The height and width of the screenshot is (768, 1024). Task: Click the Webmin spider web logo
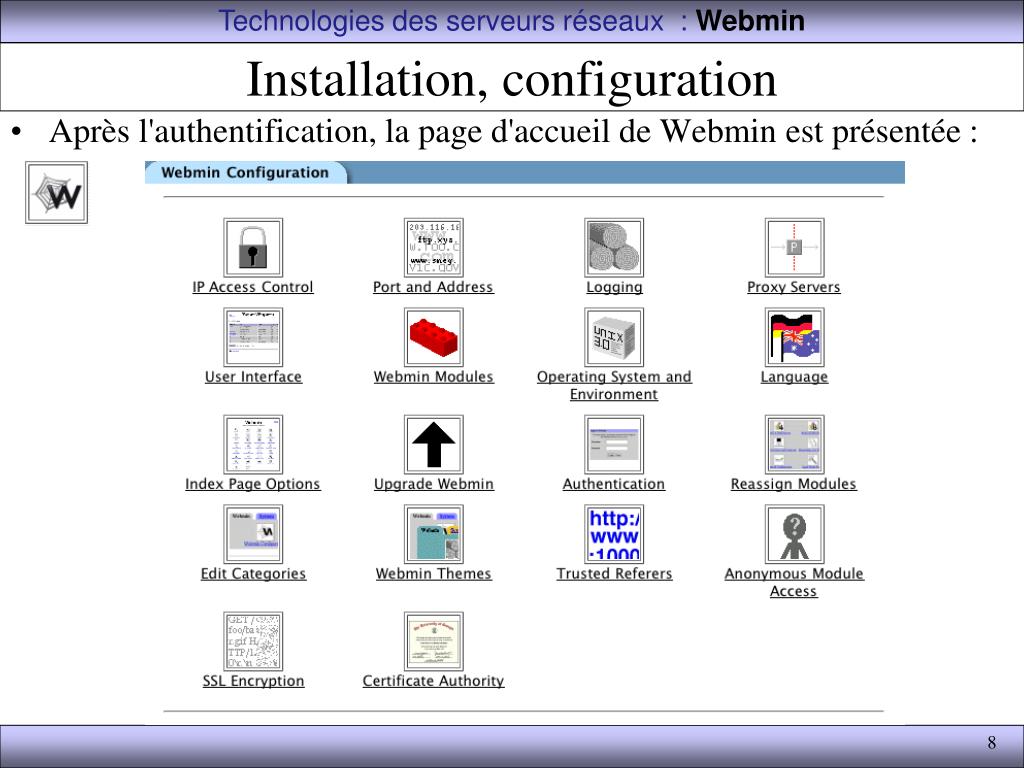point(56,193)
